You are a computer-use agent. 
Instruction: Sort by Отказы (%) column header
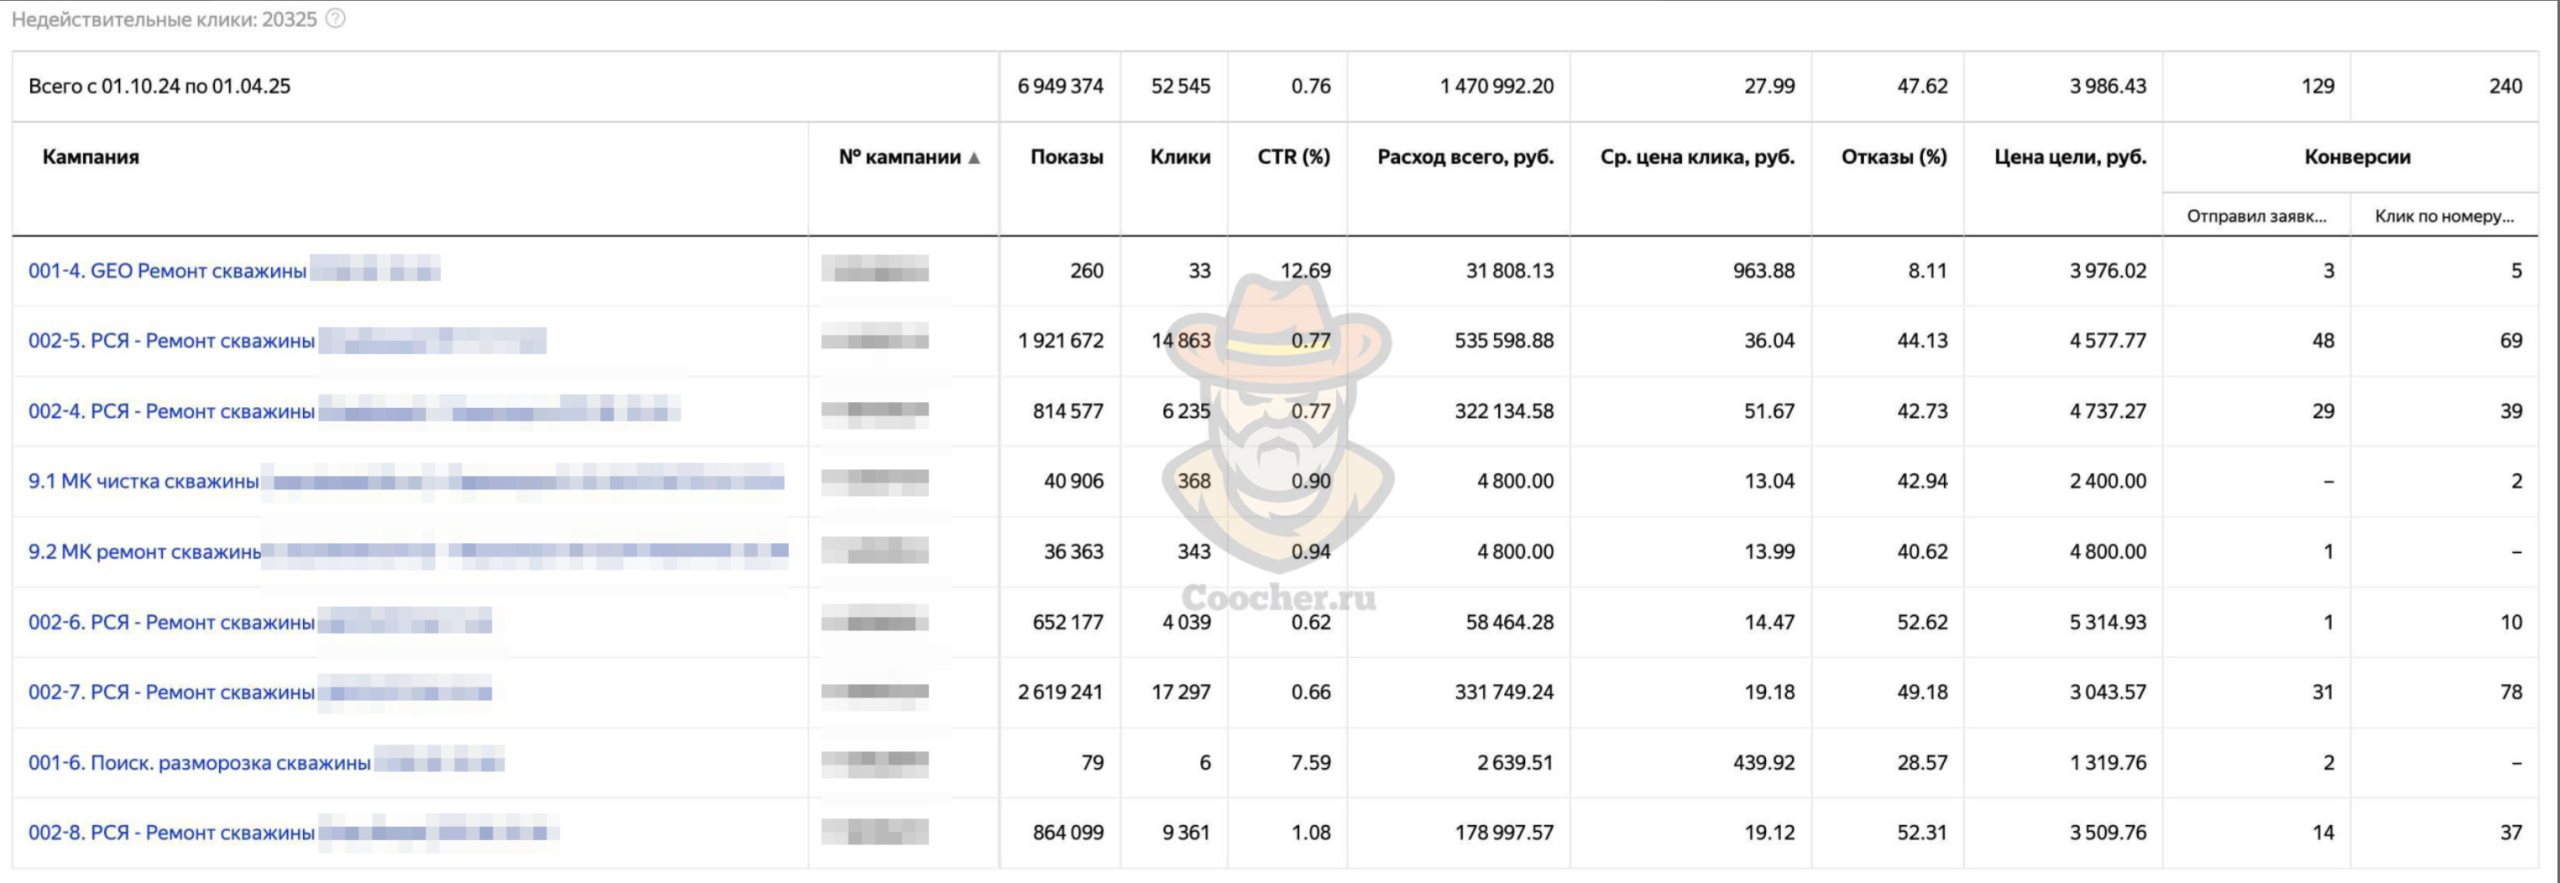[1894, 157]
